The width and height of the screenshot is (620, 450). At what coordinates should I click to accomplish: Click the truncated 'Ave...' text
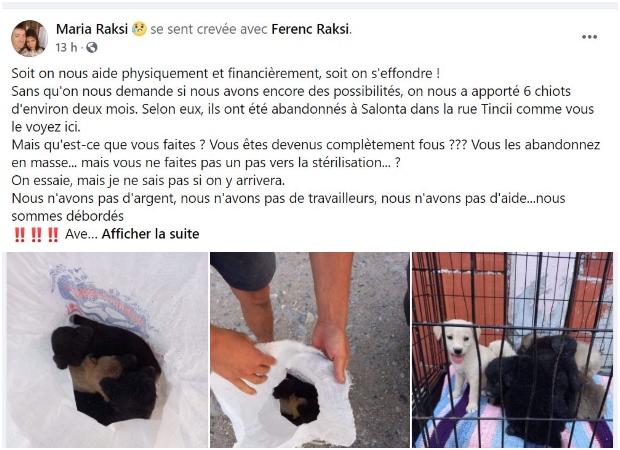81,234
